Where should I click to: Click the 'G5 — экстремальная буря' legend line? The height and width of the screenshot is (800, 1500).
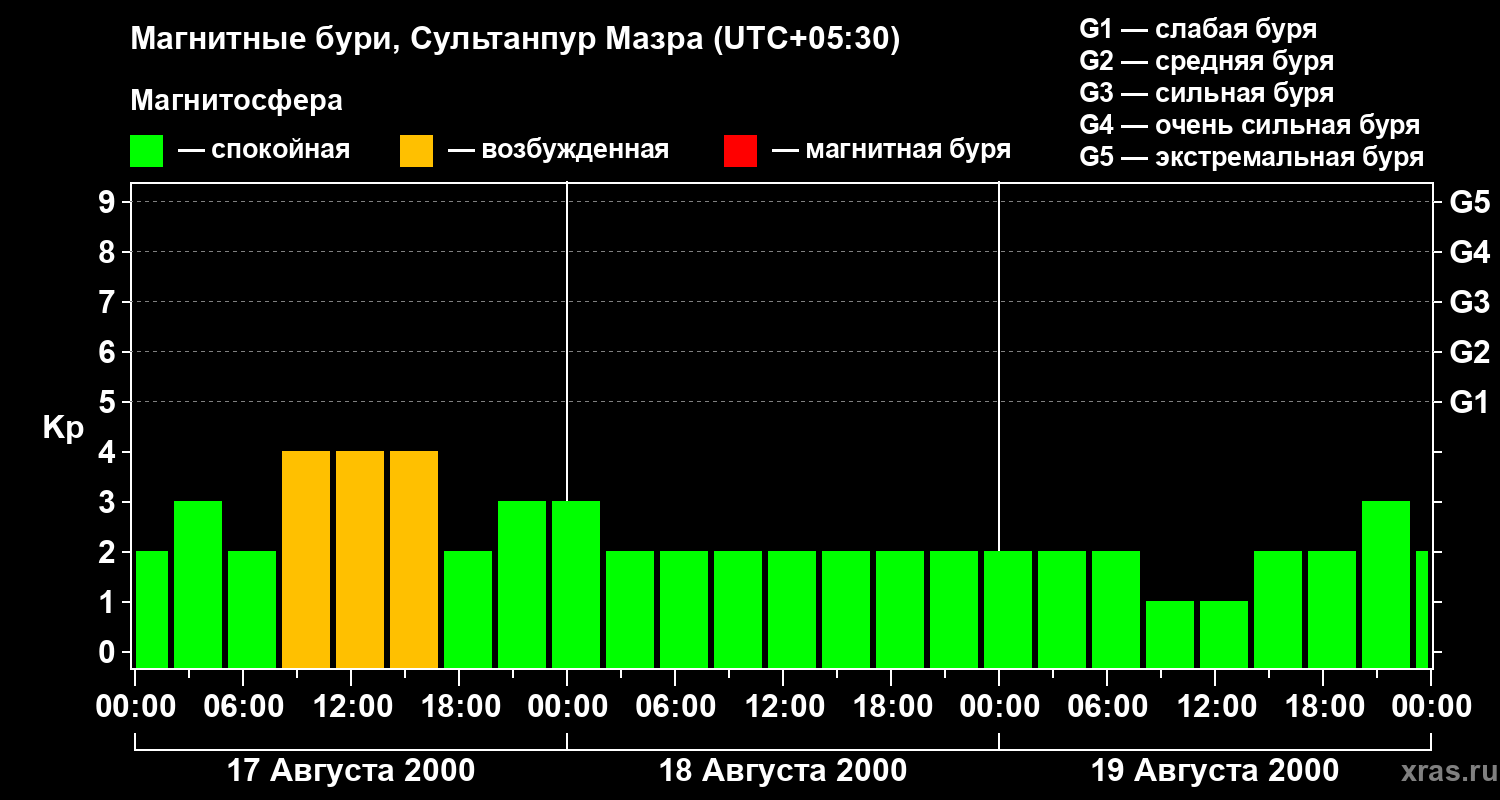(x=1251, y=157)
